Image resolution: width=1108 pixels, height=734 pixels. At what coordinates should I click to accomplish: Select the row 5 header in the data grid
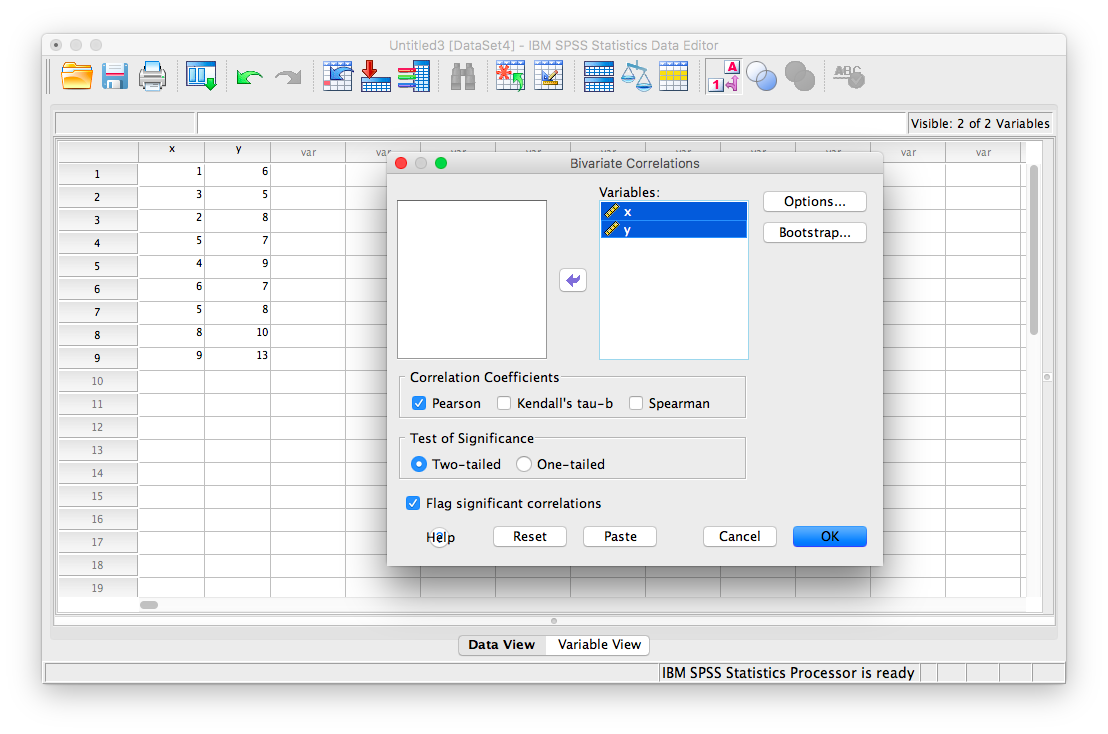coord(98,266)
